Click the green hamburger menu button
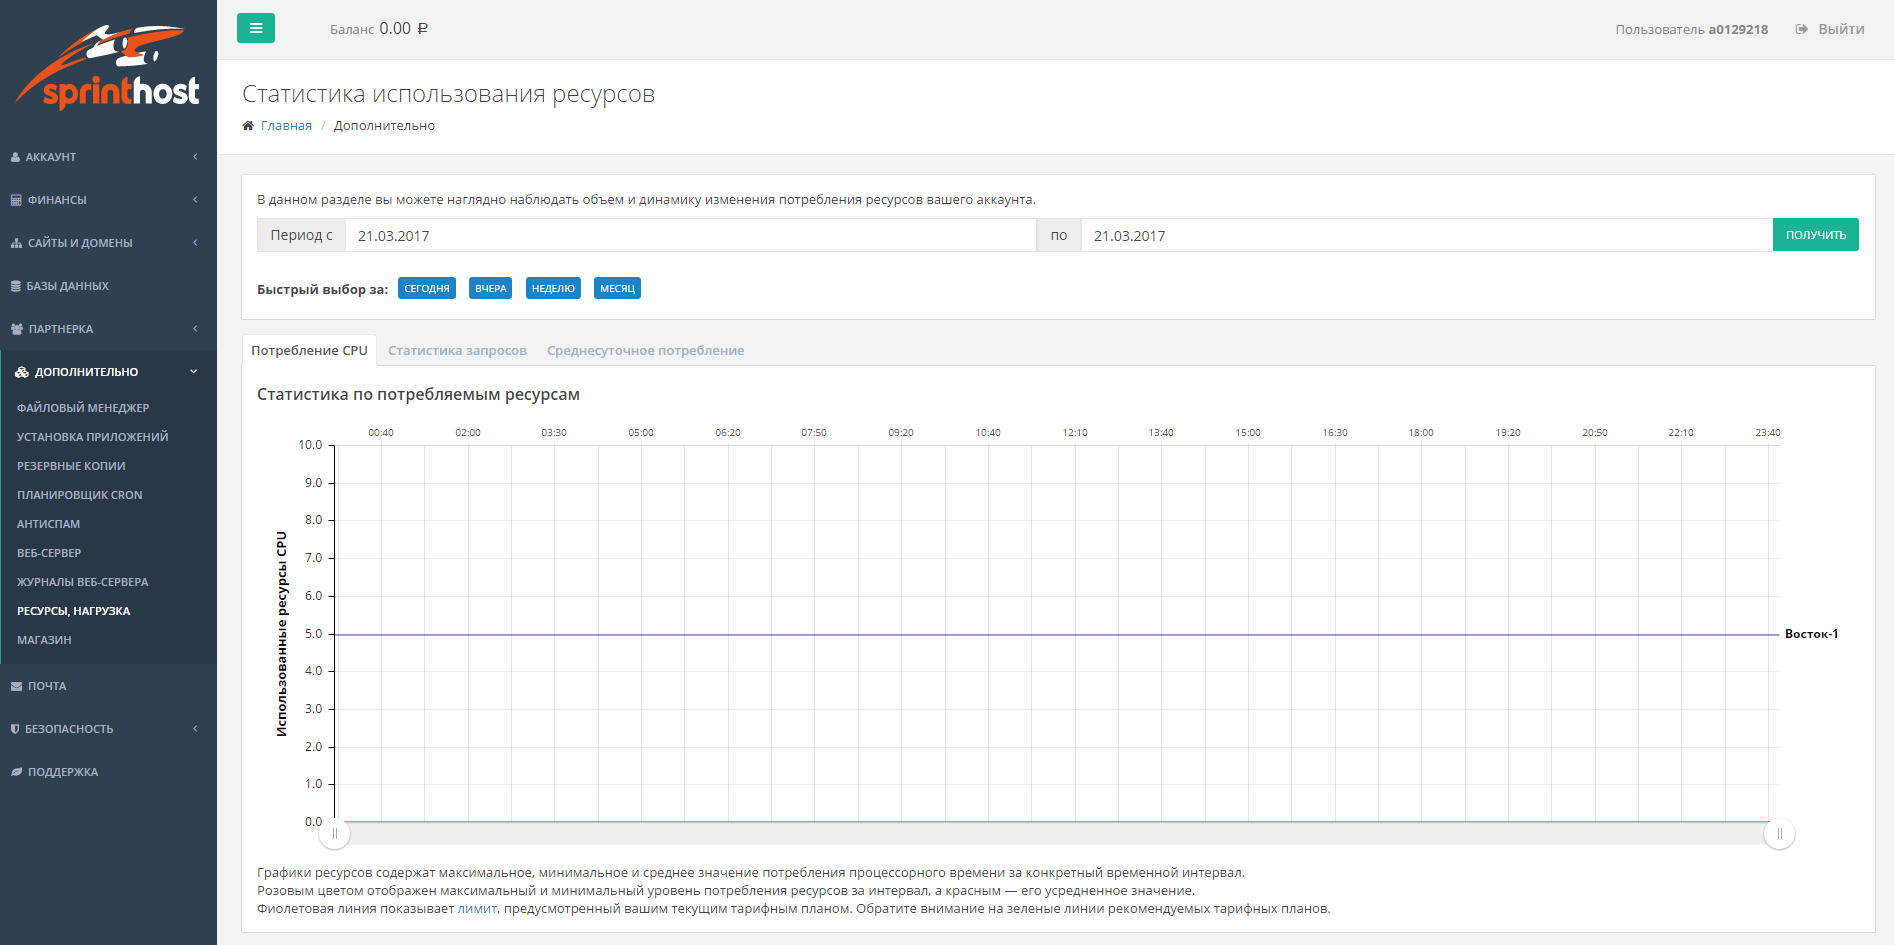This screenshot has height=945, width=1894. coord(255,28)
